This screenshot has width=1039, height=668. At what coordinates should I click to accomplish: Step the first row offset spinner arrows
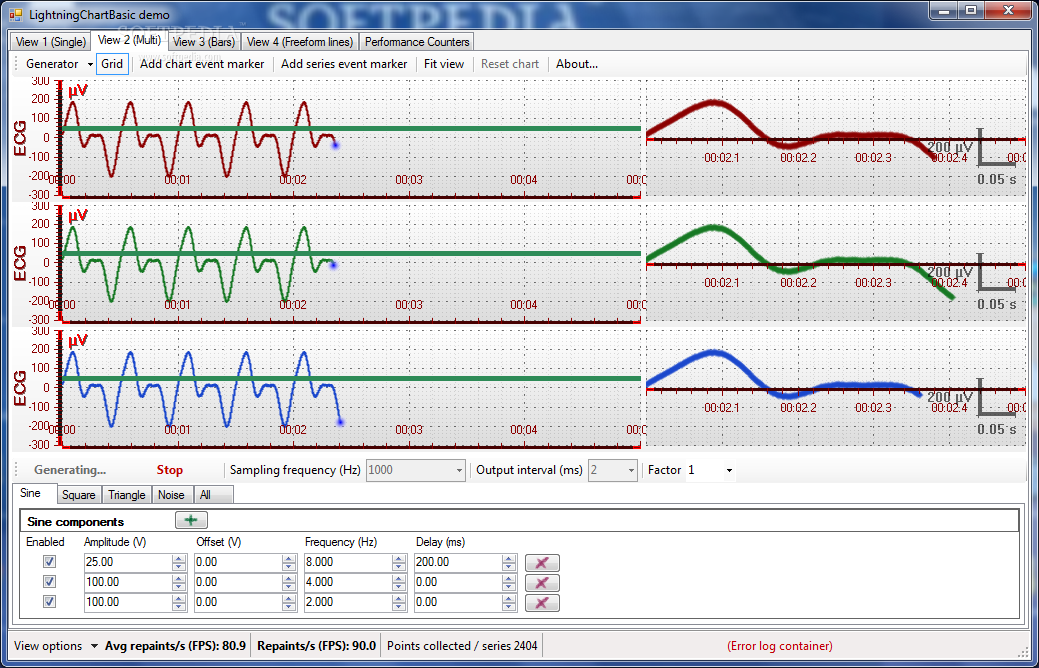click(289, 562)
